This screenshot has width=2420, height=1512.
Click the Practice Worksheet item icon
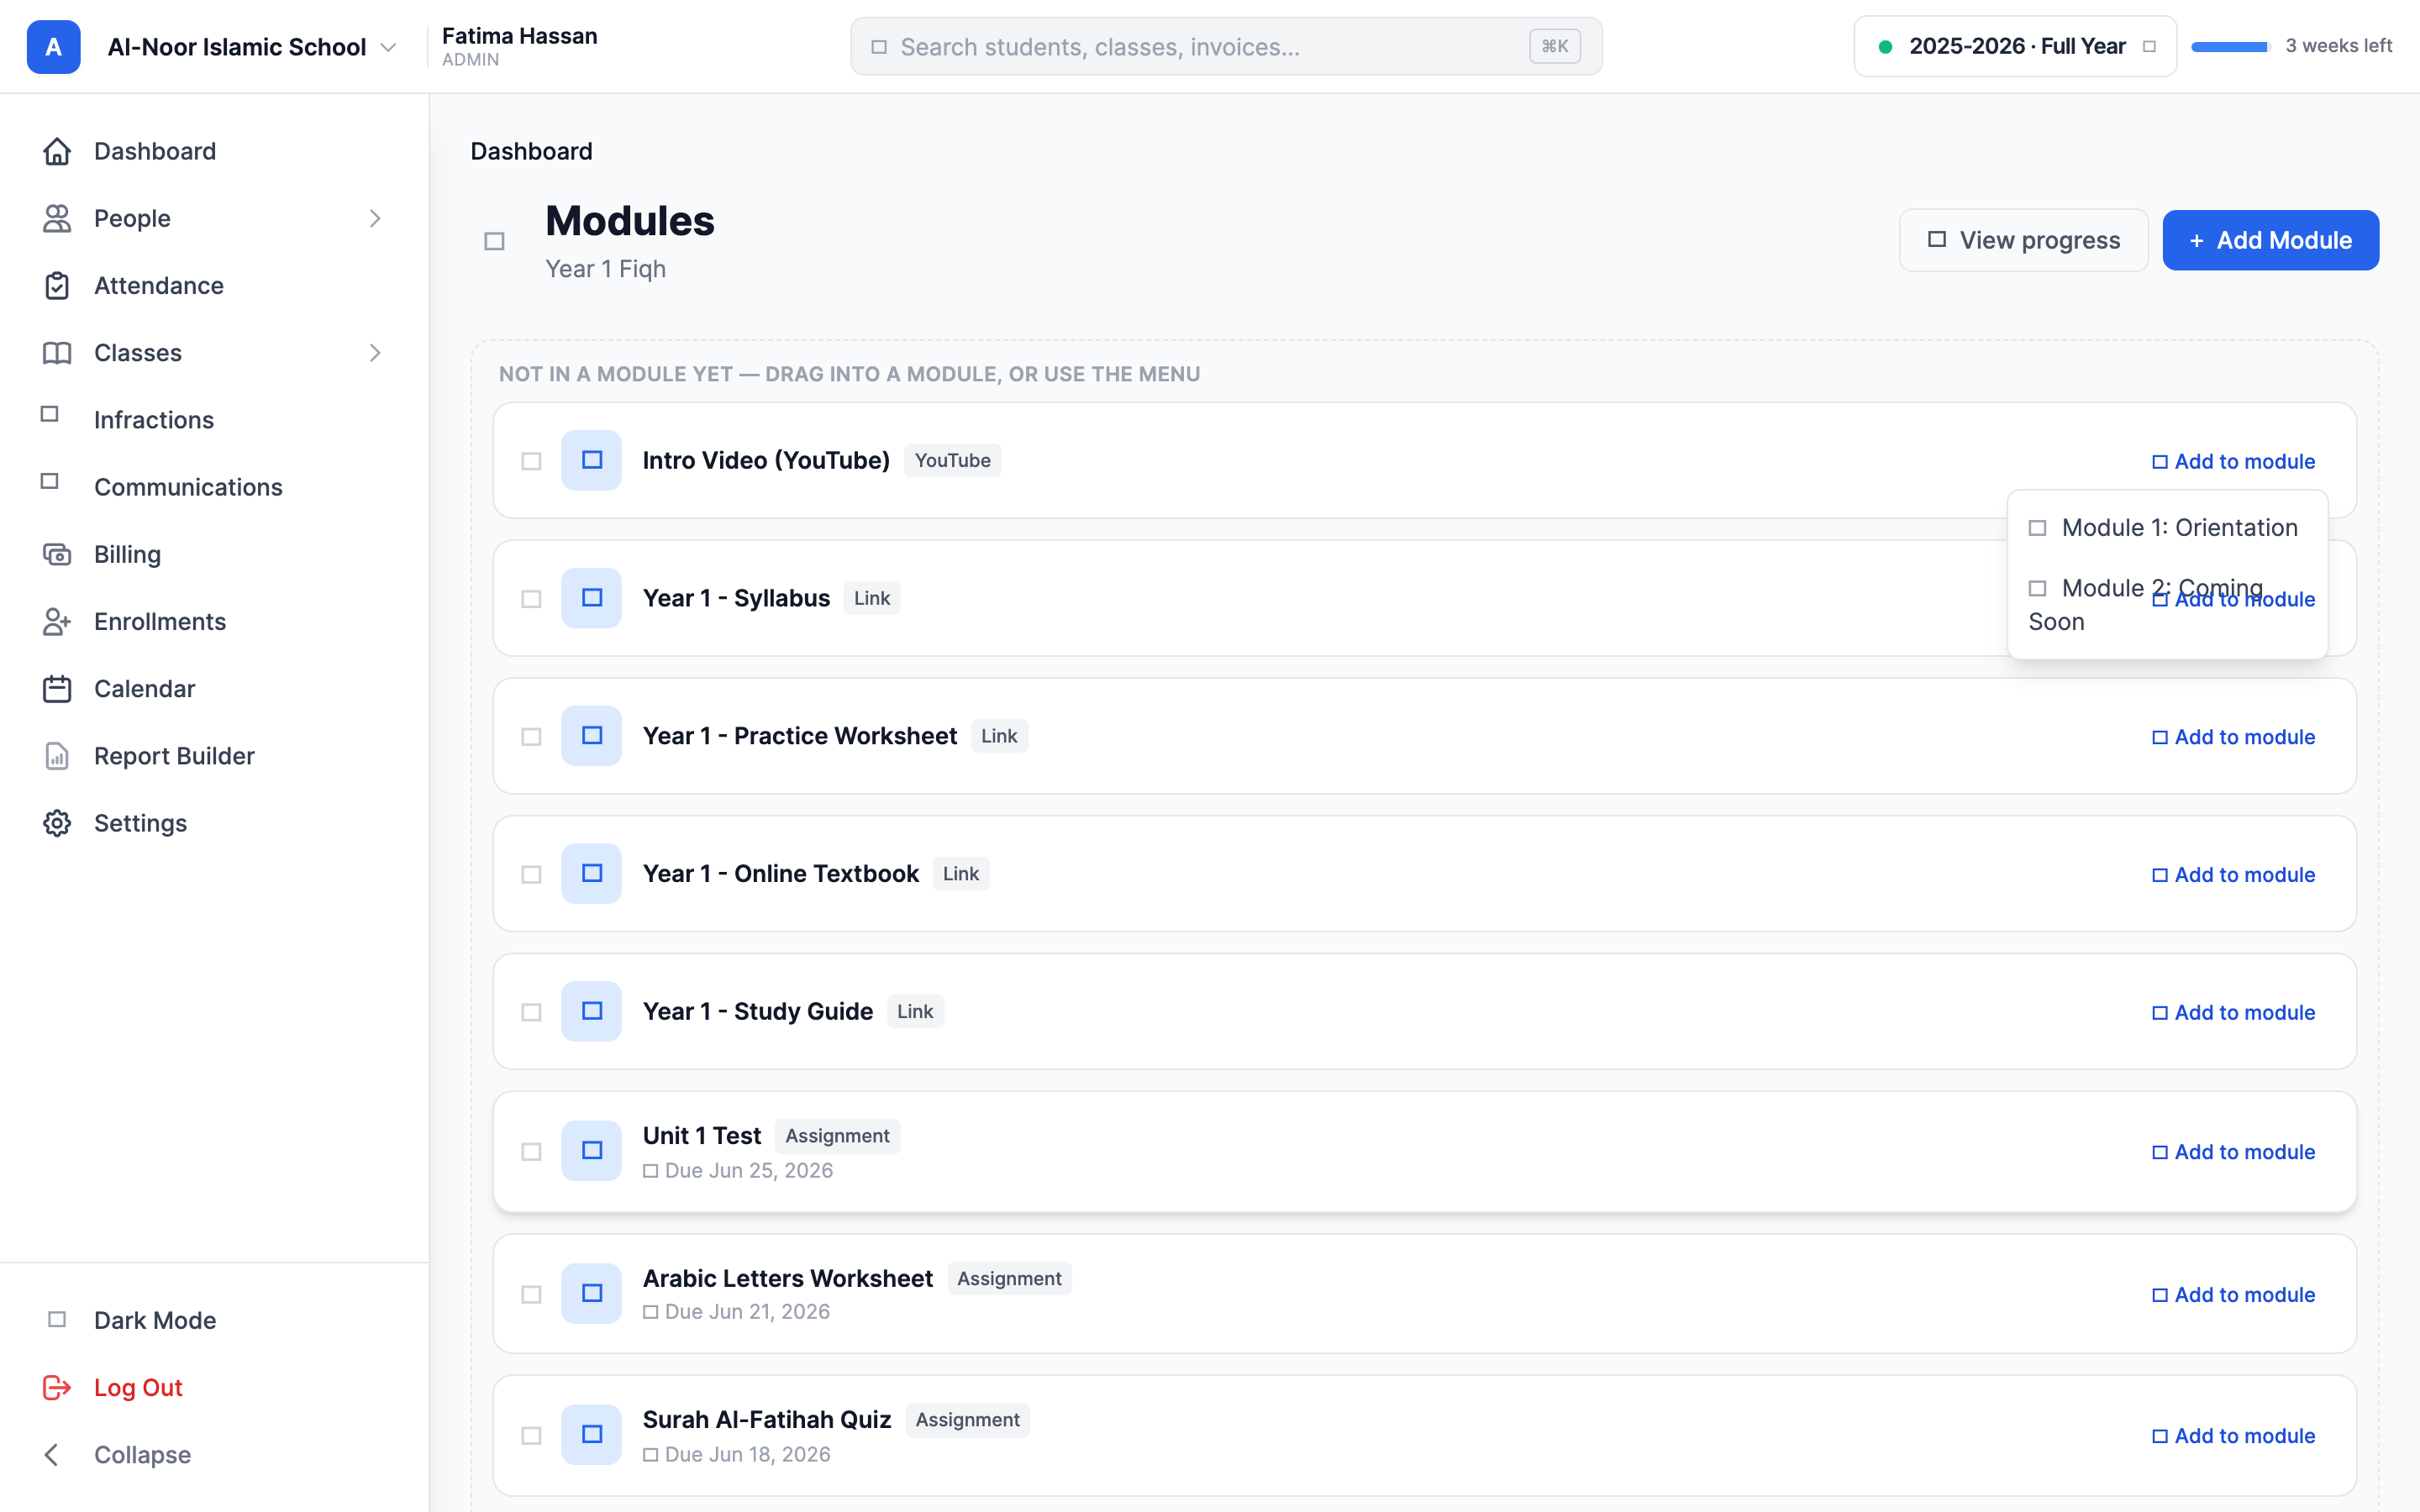(591, 736)
